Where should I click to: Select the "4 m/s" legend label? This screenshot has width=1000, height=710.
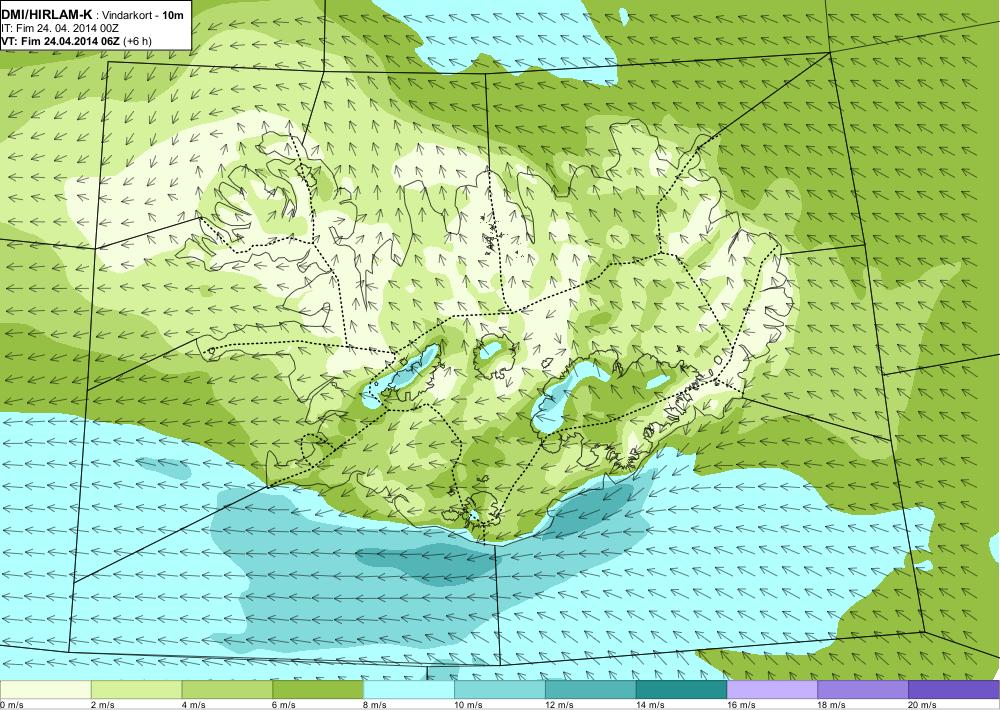coord(194,705)
